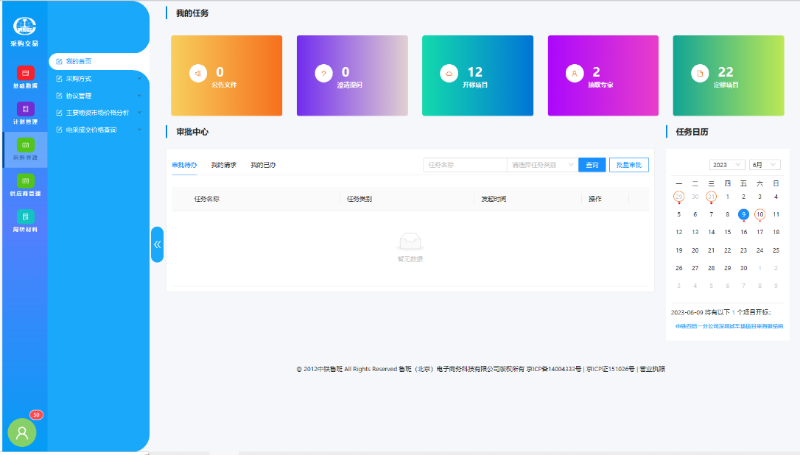The height and width of the screenshot is (455, 800).
Task: Expand the 协议管理 menu chevron
Action: [x=139, y=96]
